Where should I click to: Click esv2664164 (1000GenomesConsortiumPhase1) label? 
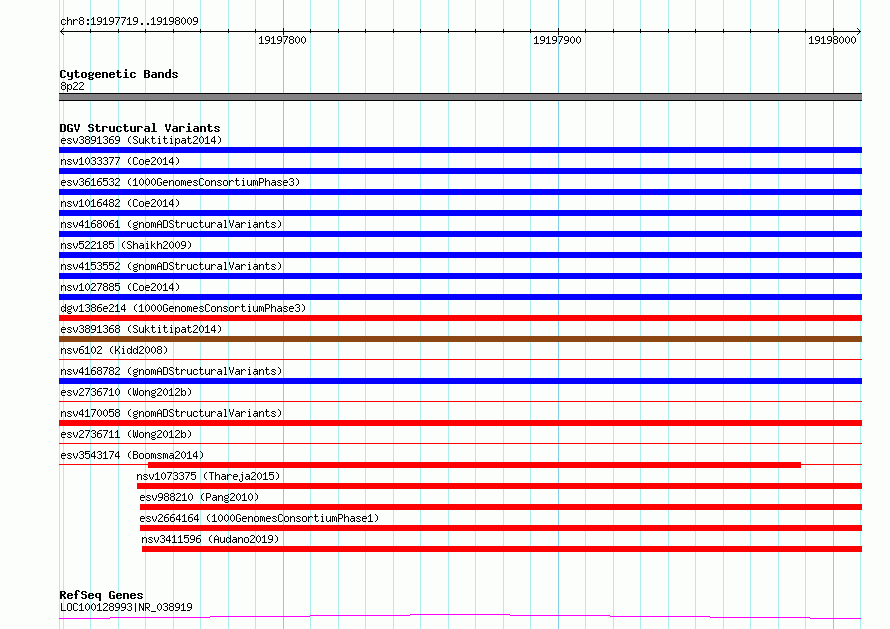point(259,518)
